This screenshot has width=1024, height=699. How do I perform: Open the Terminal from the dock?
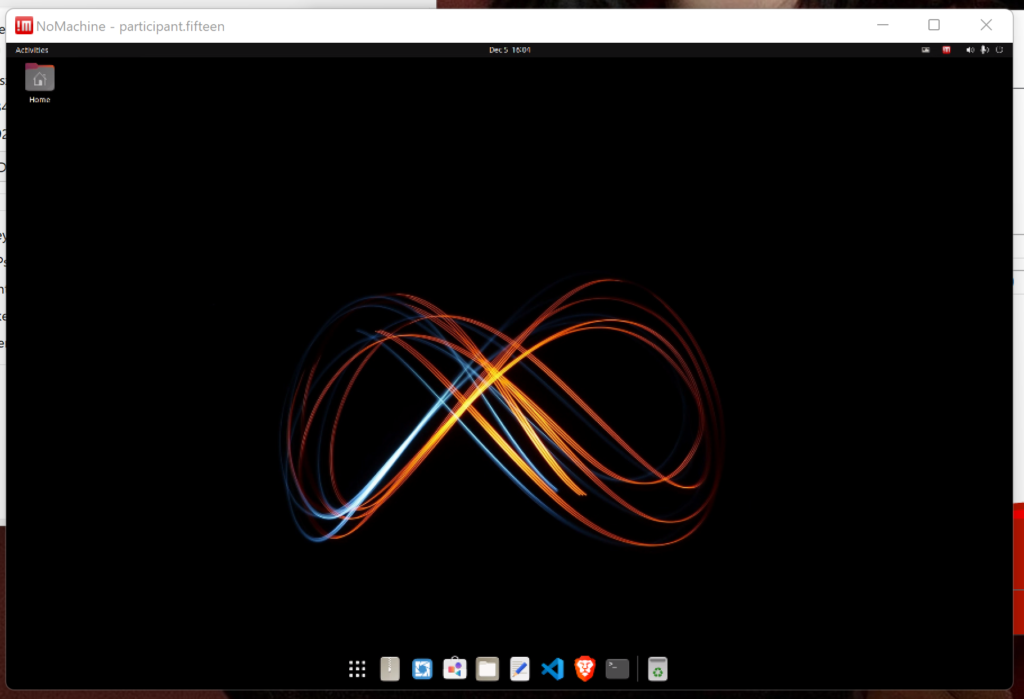point(618,669)
